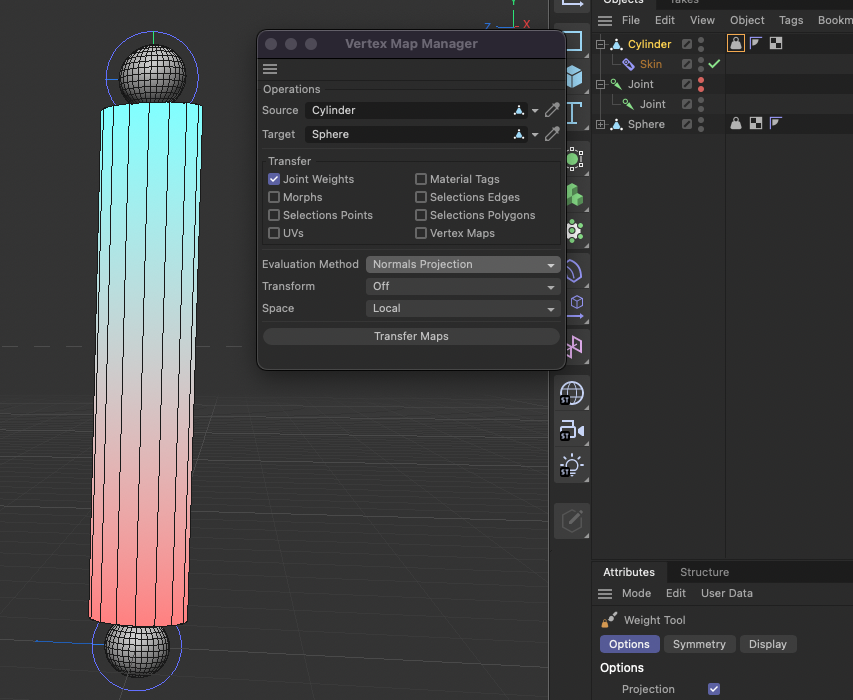
Task: Open the camera tool in side toolbar
Action: pos(573,430)
